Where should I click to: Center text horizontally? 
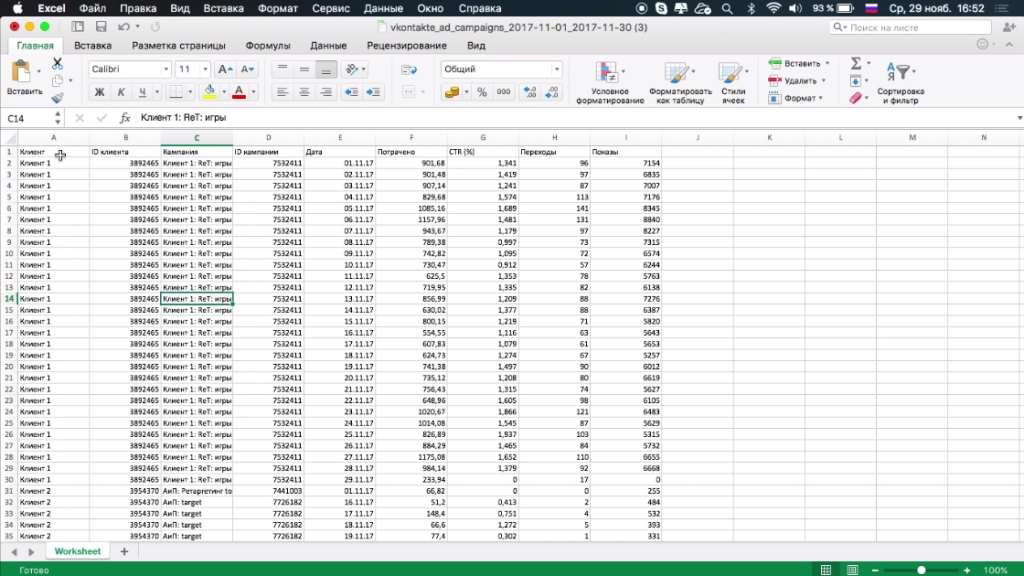(x=304, y=92)
